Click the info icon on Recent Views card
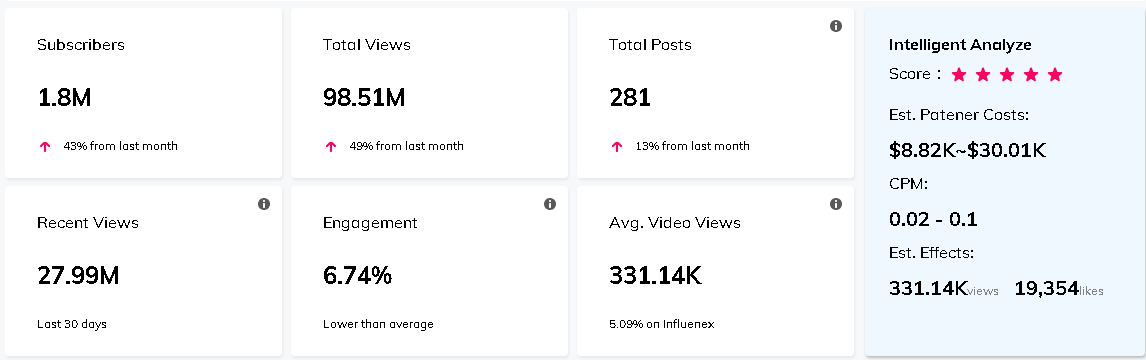The height and width of the screenshot is (360, 1146). coord(264,204)
